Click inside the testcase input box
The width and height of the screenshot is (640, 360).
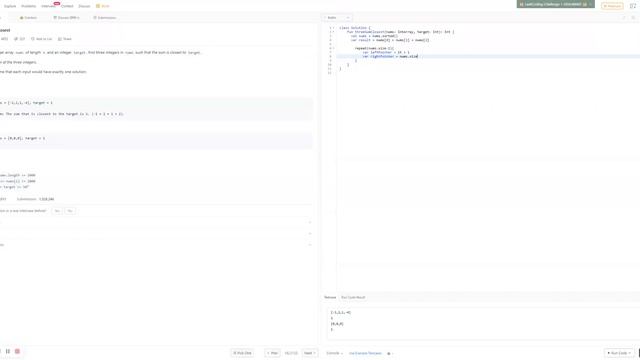tap(483, 323)
